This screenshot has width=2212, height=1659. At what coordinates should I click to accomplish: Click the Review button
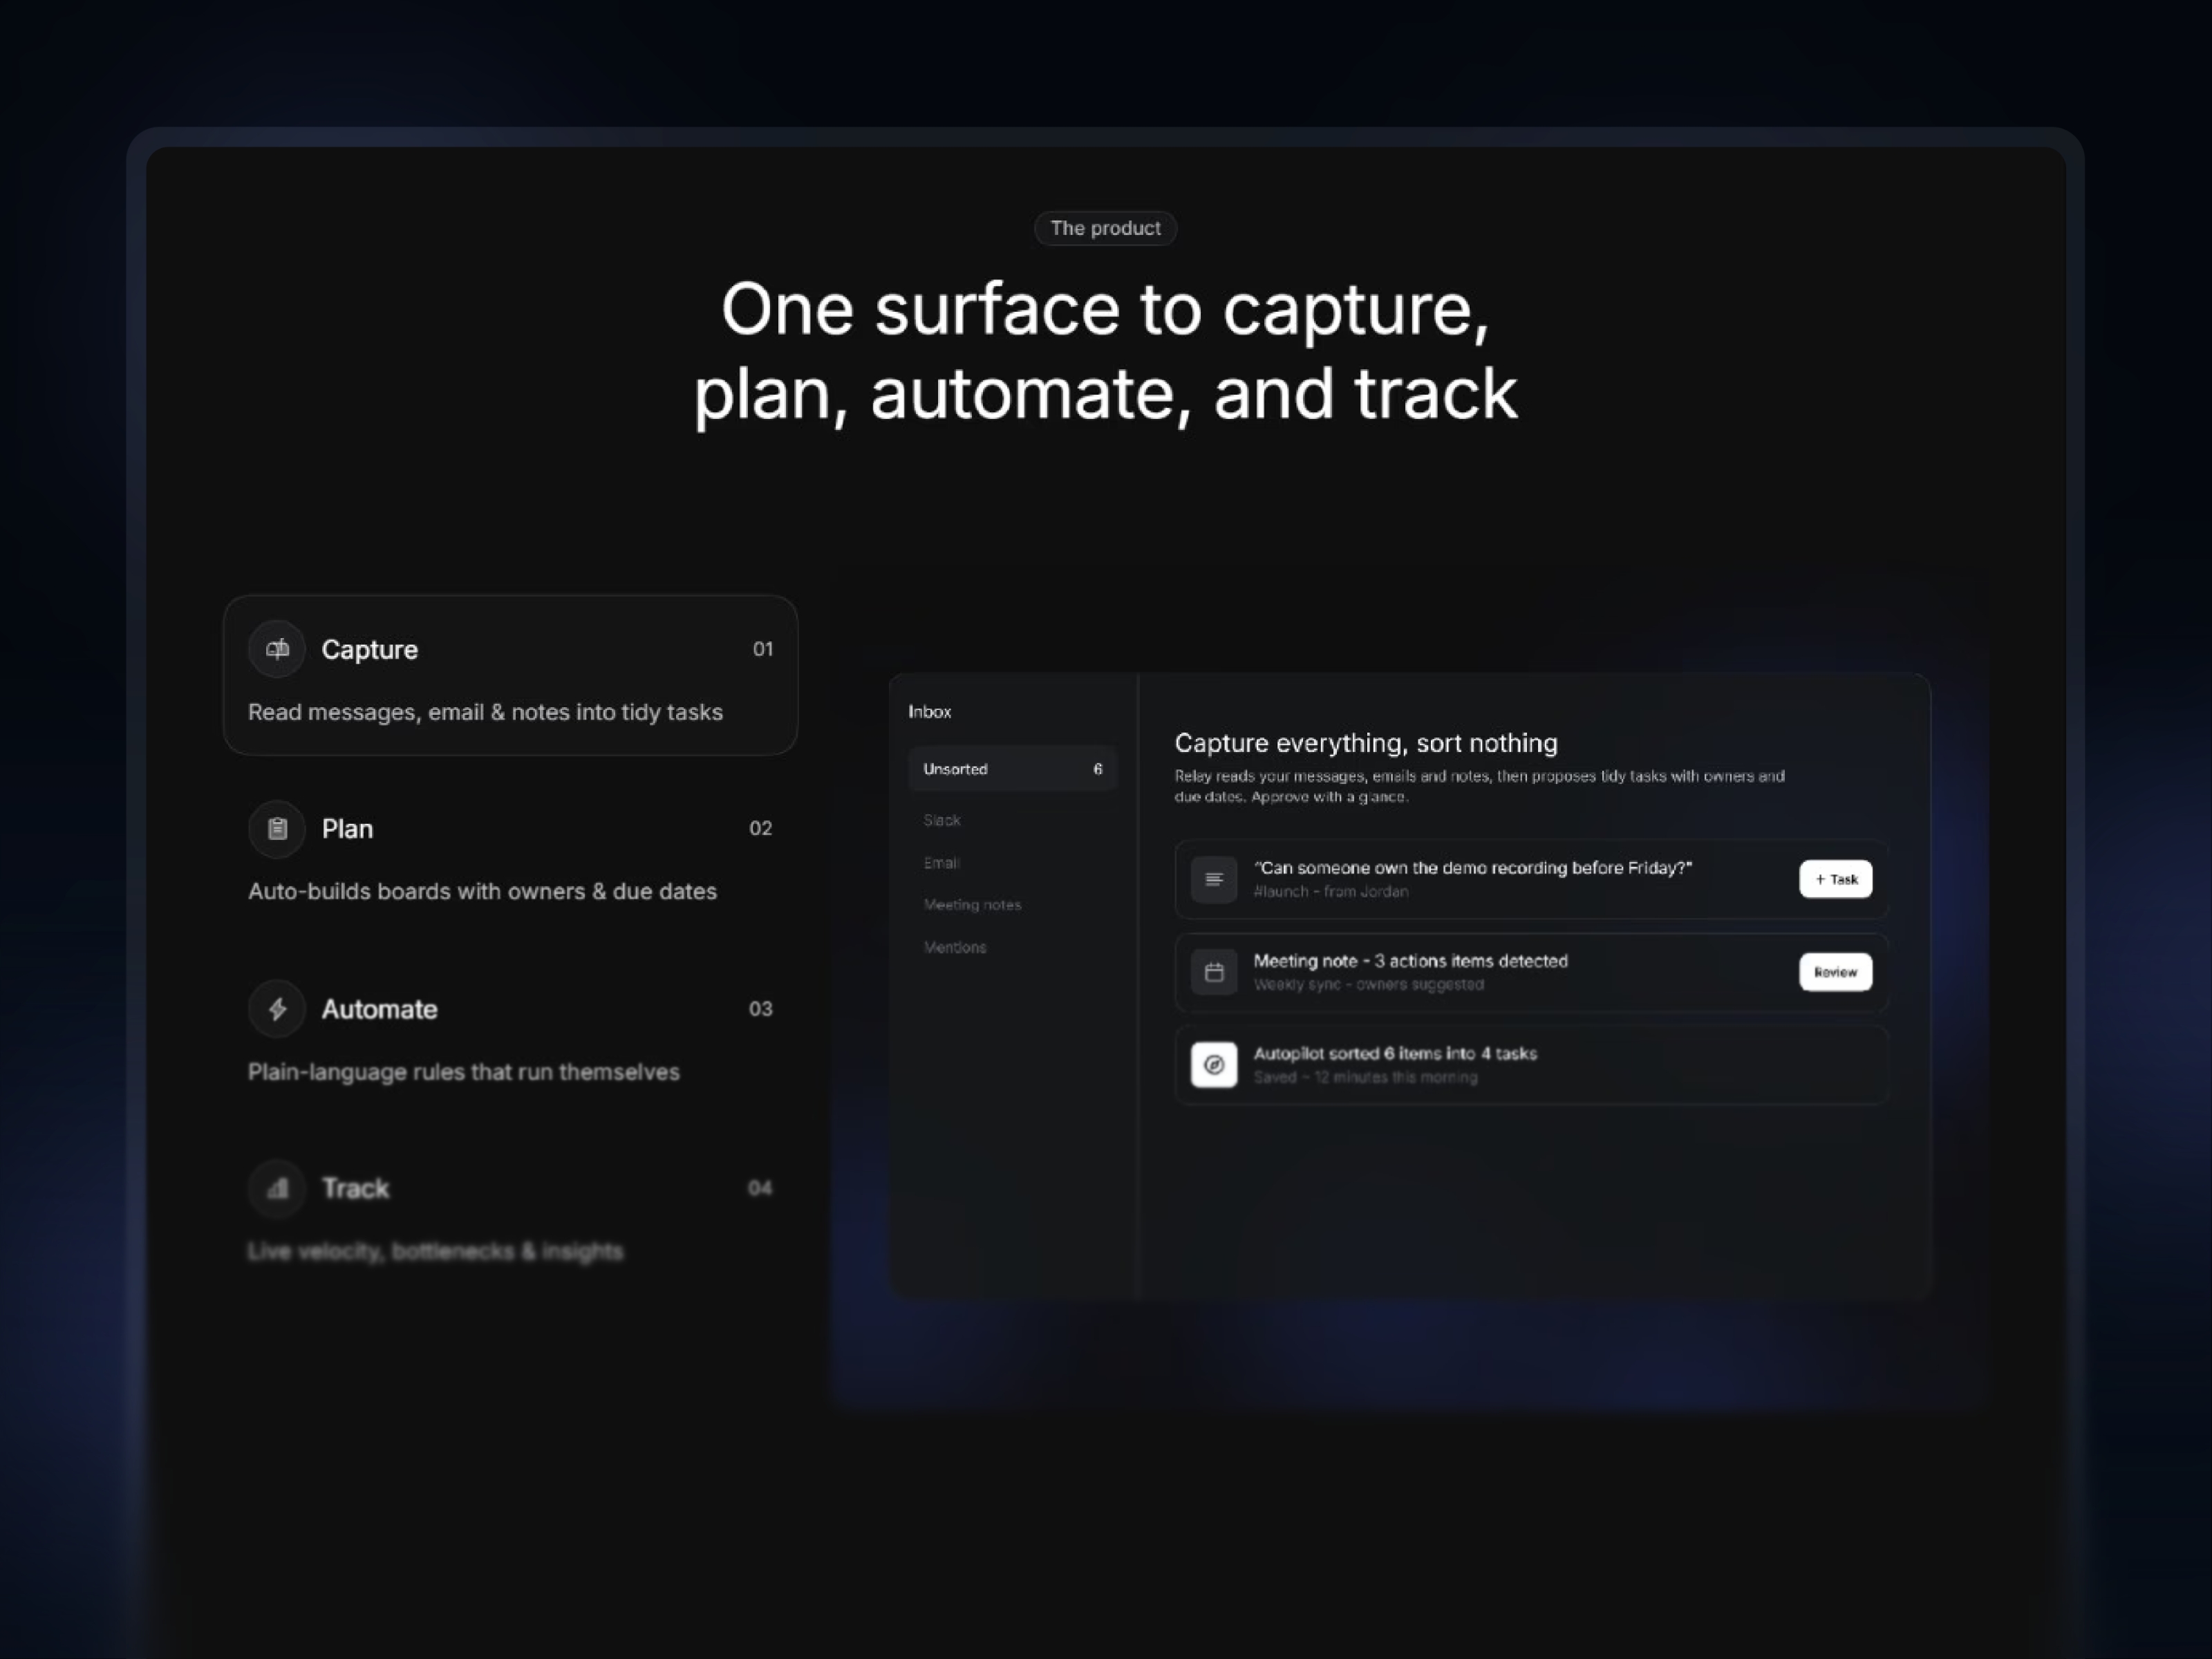(1836, 972)
